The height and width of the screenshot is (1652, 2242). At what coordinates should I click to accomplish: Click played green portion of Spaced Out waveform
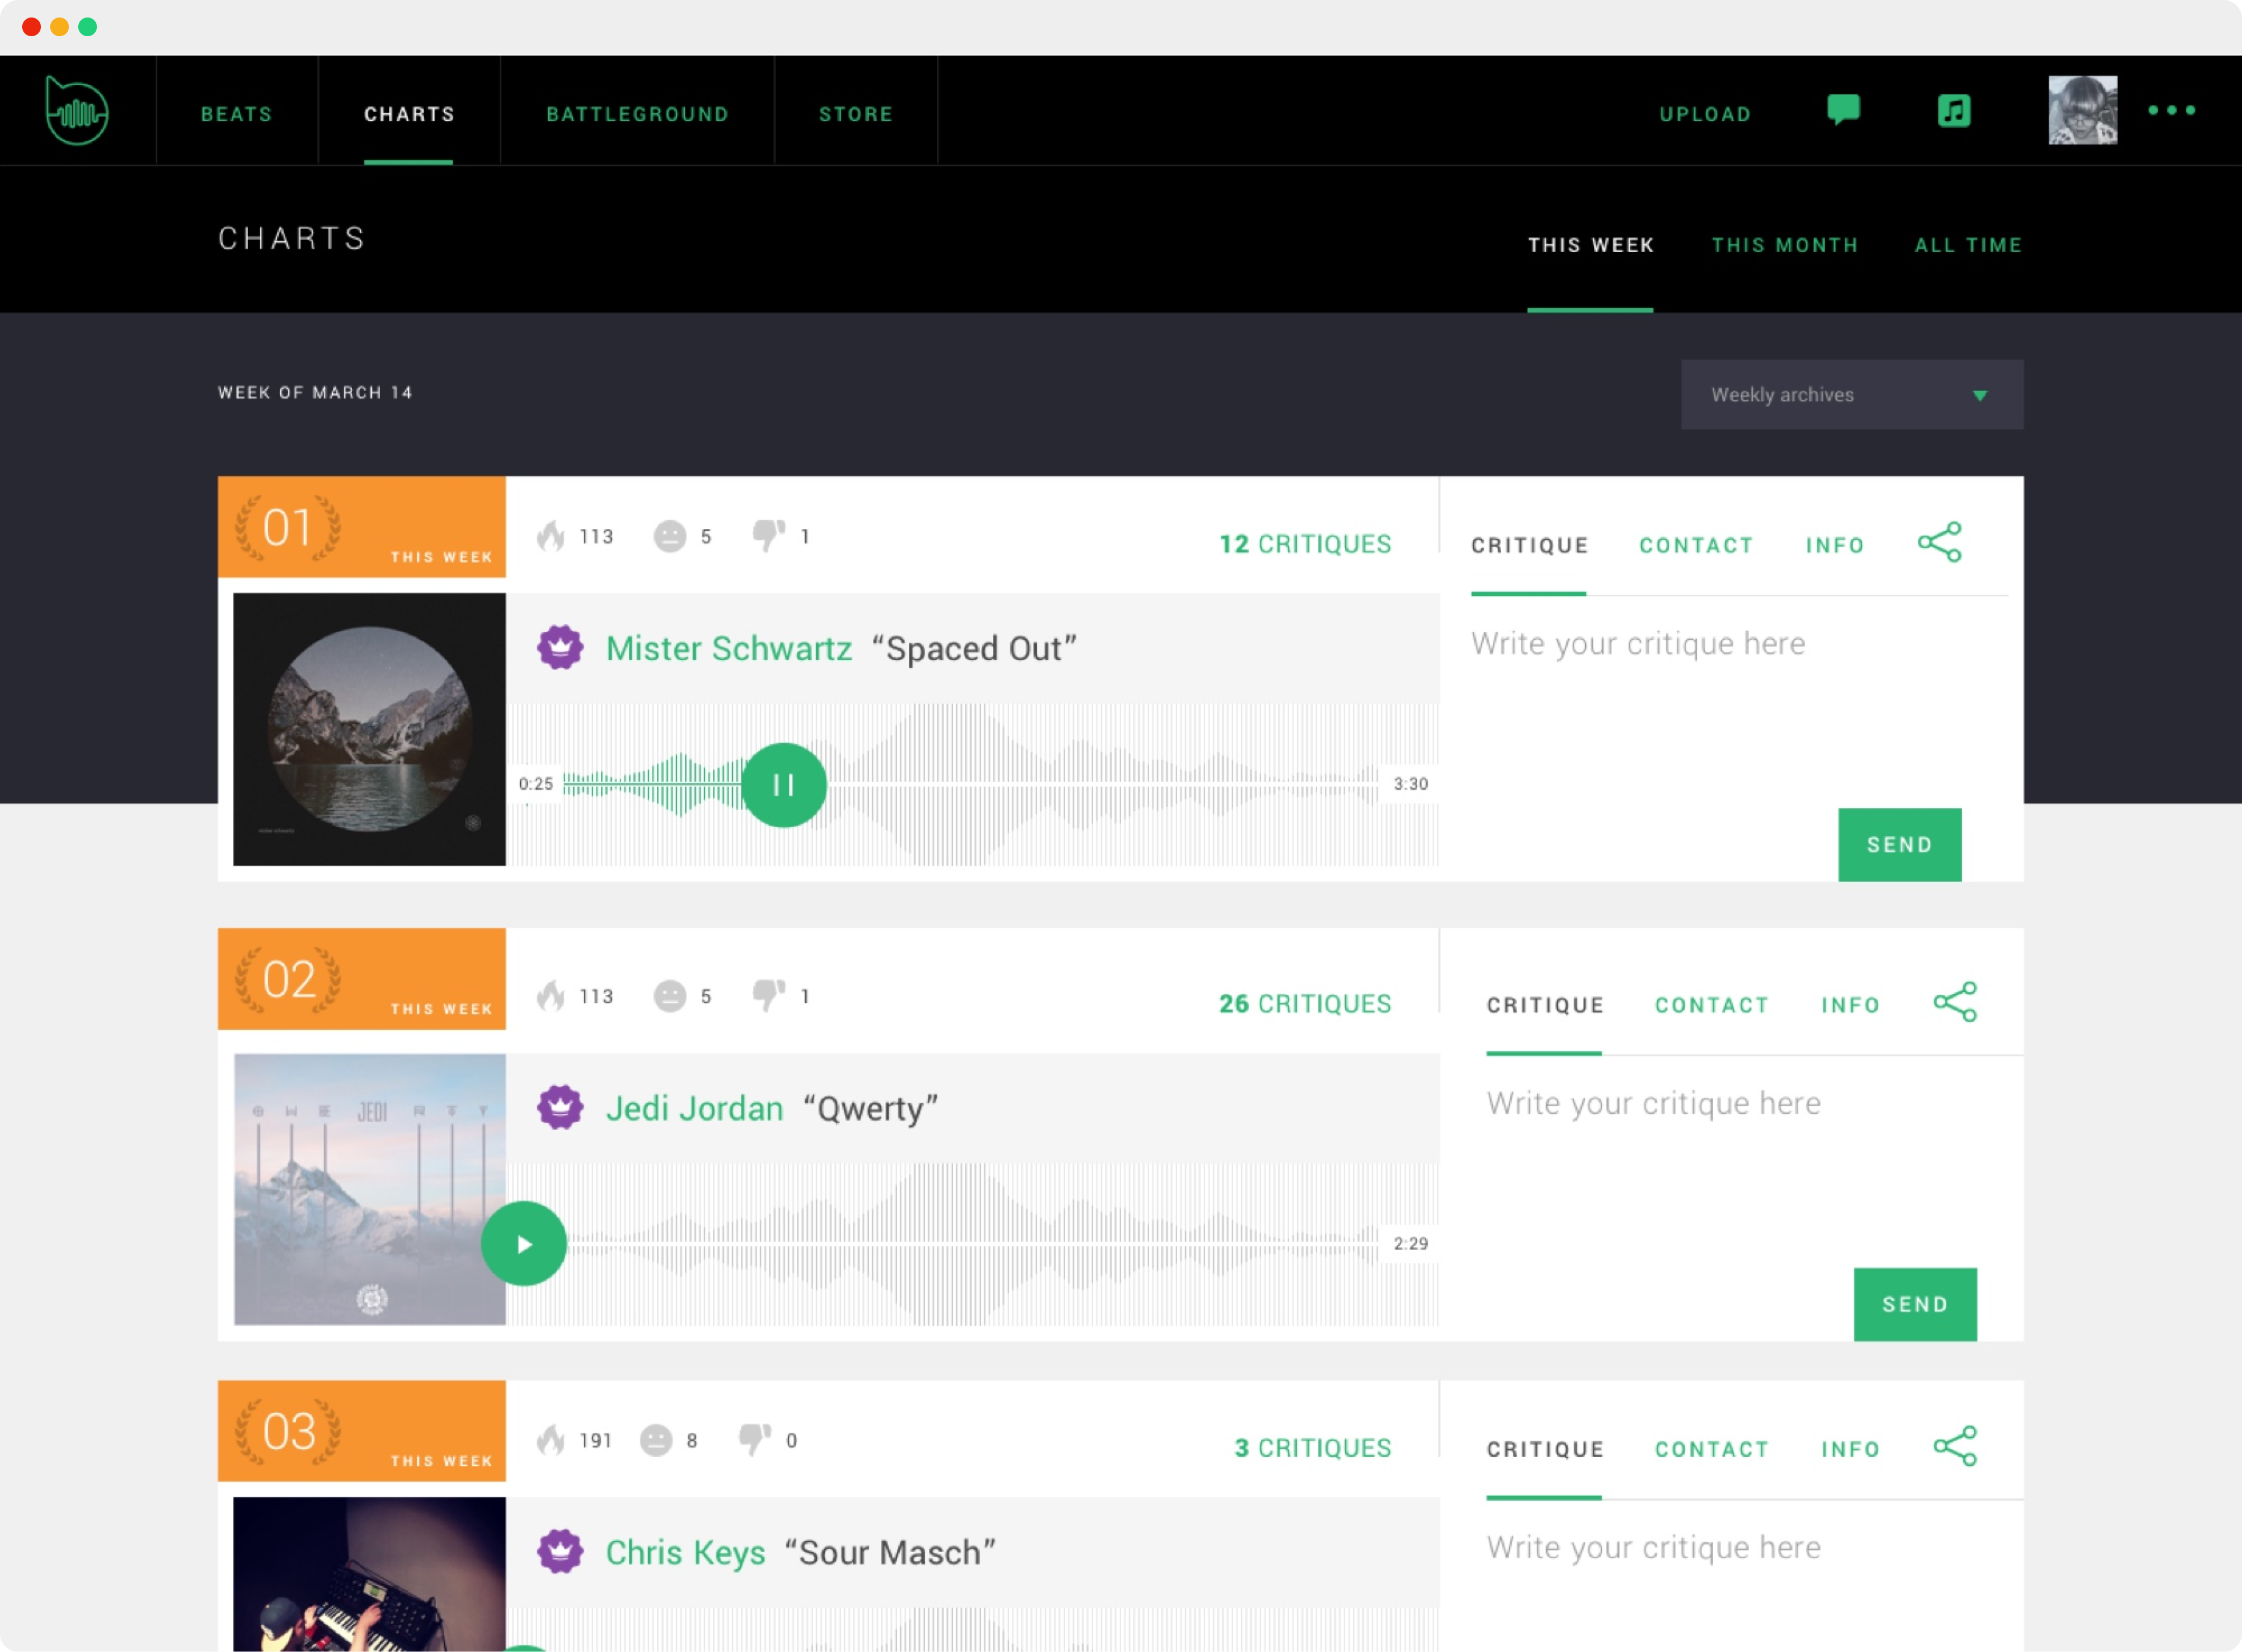coord(652,785)
